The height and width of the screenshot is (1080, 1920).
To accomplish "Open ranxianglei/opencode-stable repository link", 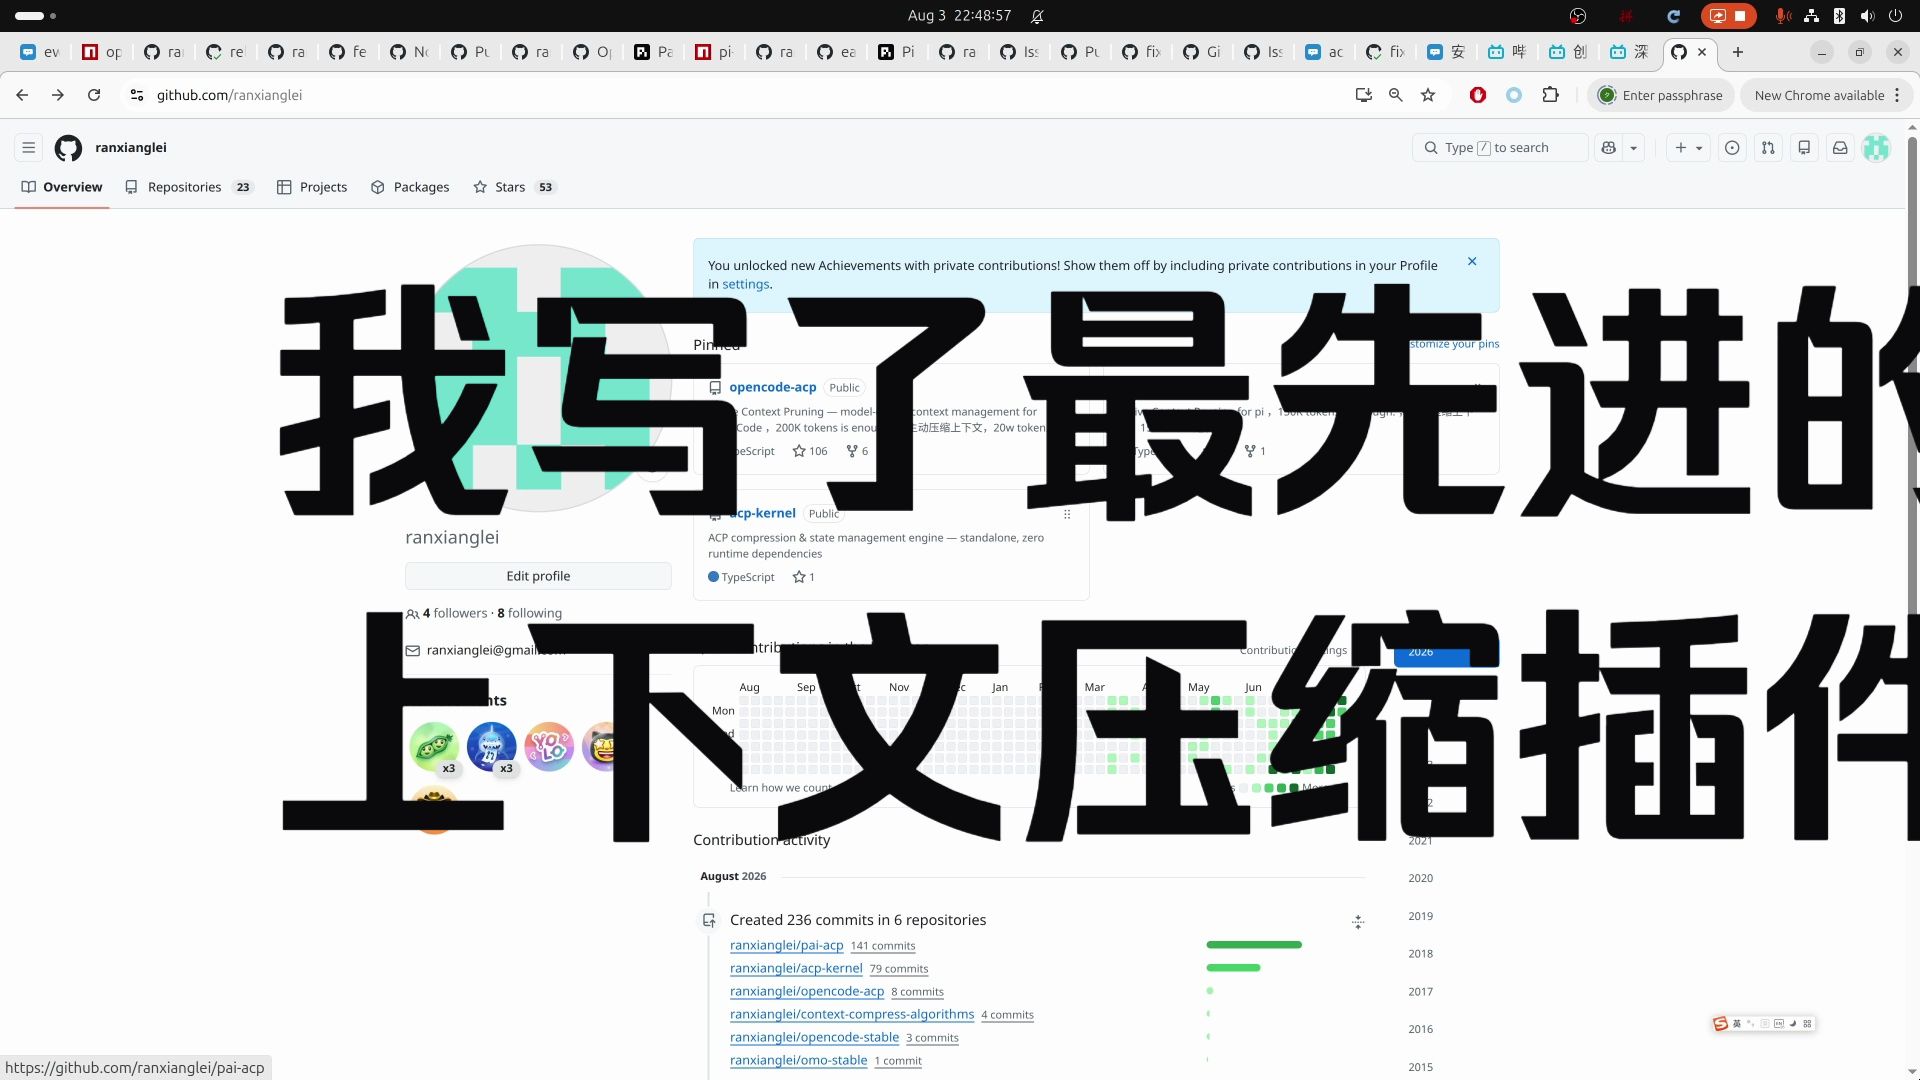I will pyautogui.click(x=814, y=1037).
